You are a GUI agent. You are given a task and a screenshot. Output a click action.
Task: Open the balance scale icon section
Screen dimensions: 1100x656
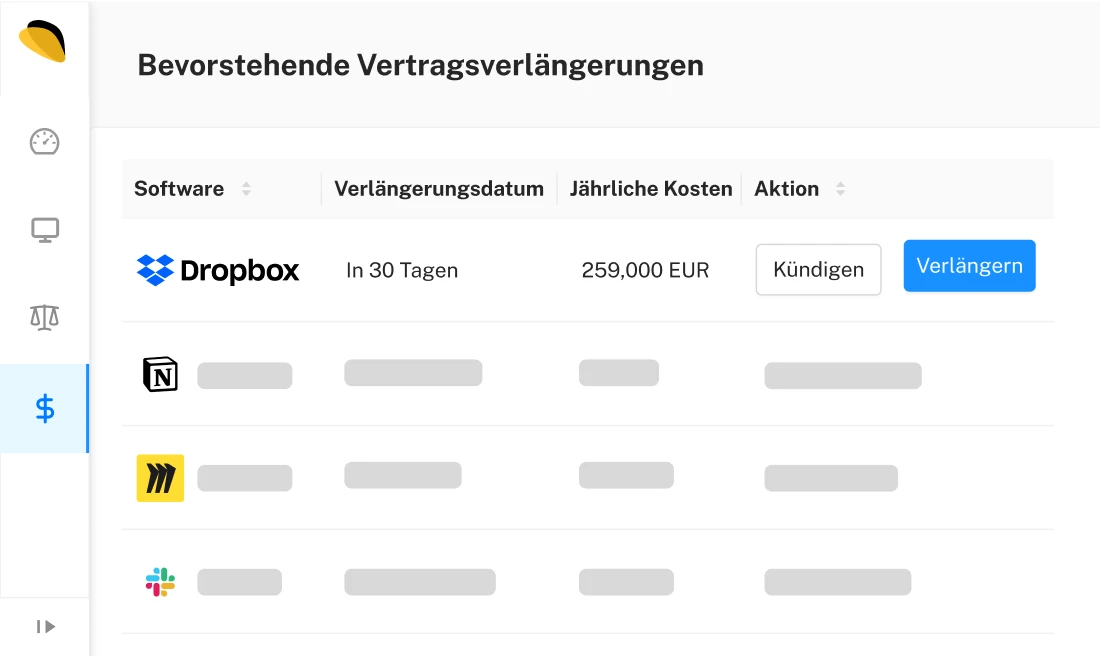(44, 318)
